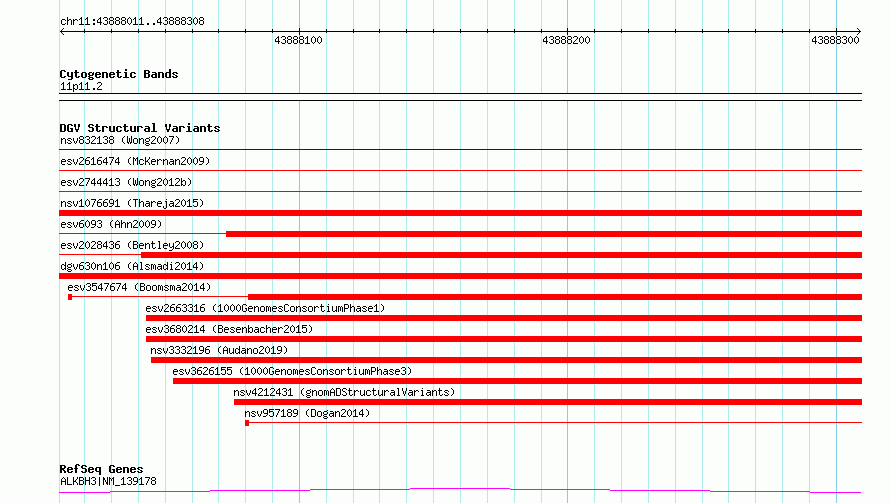The width and height of the screenshot is (890, 503).
Task: Open esv2663316 (1000GenomesConsortiumPhase1) label
Action: (x=265, y=308)
